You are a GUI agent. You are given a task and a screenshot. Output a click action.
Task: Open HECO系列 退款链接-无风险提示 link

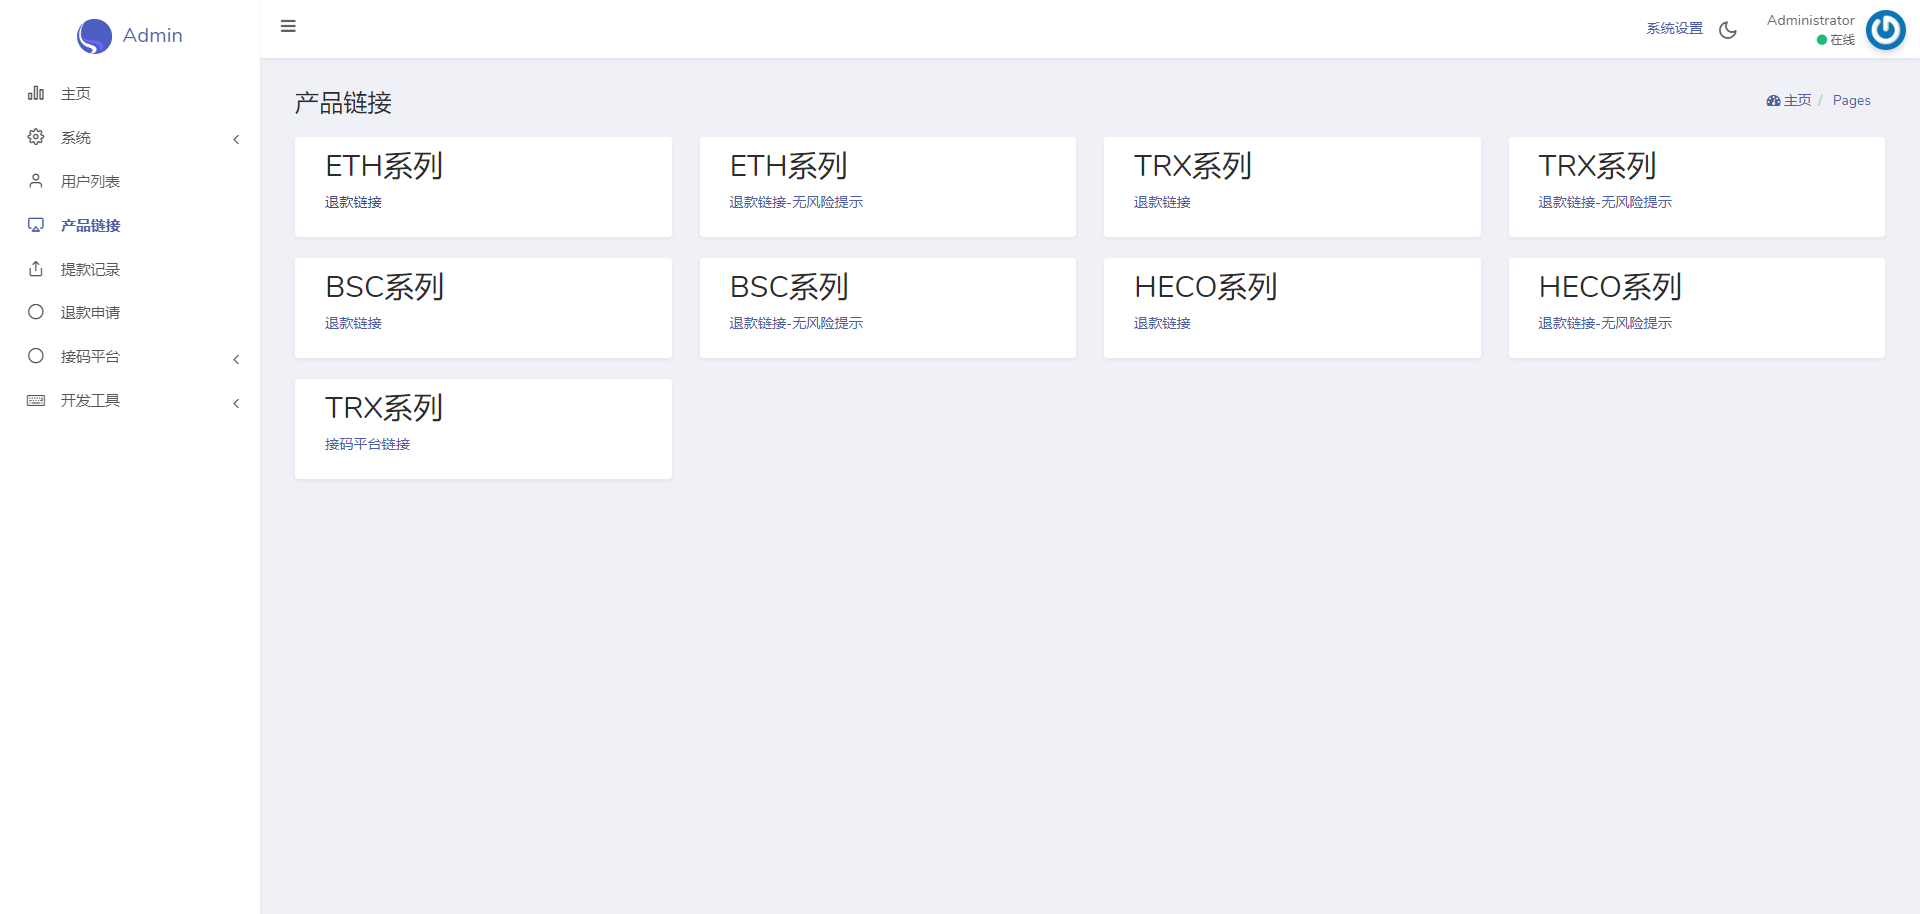1604,323
